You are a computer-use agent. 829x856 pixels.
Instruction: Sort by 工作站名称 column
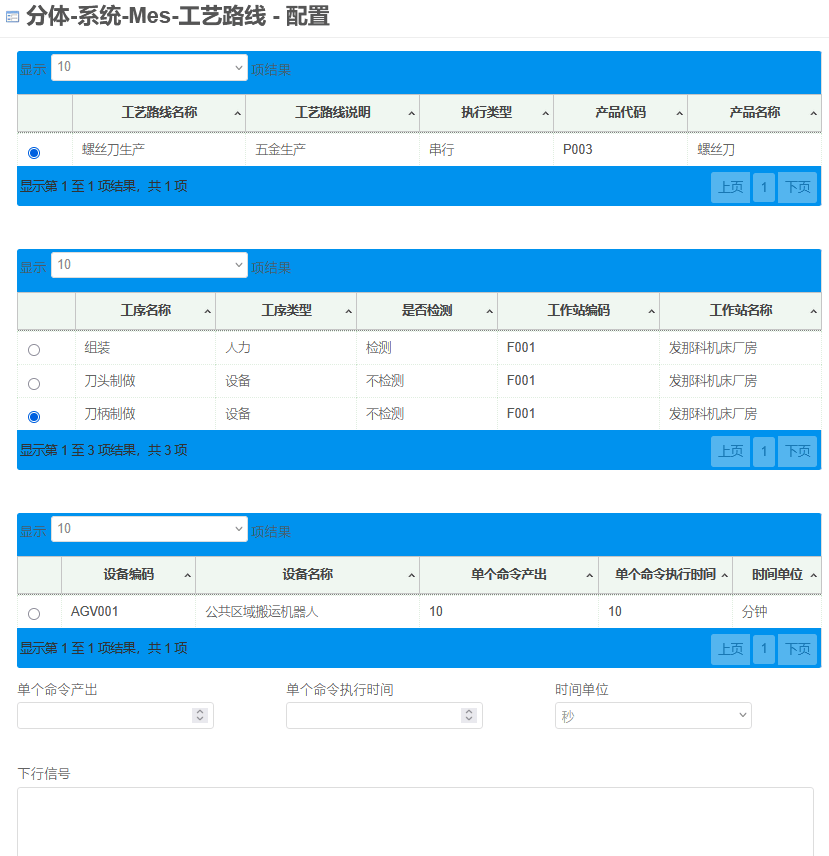741,311
